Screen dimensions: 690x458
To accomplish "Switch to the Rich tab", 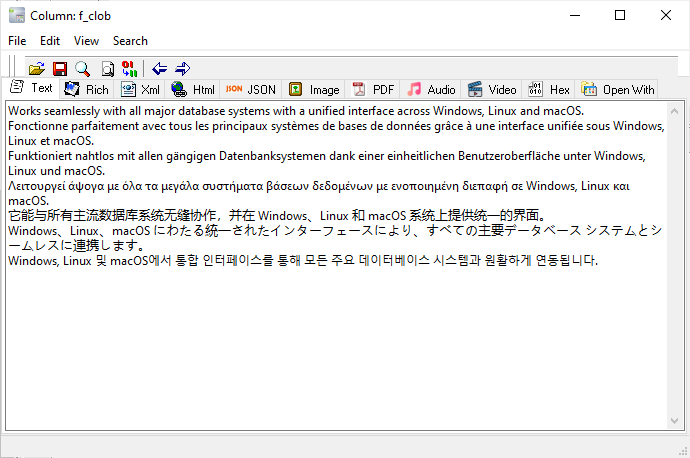I will [x=86, y=90].
